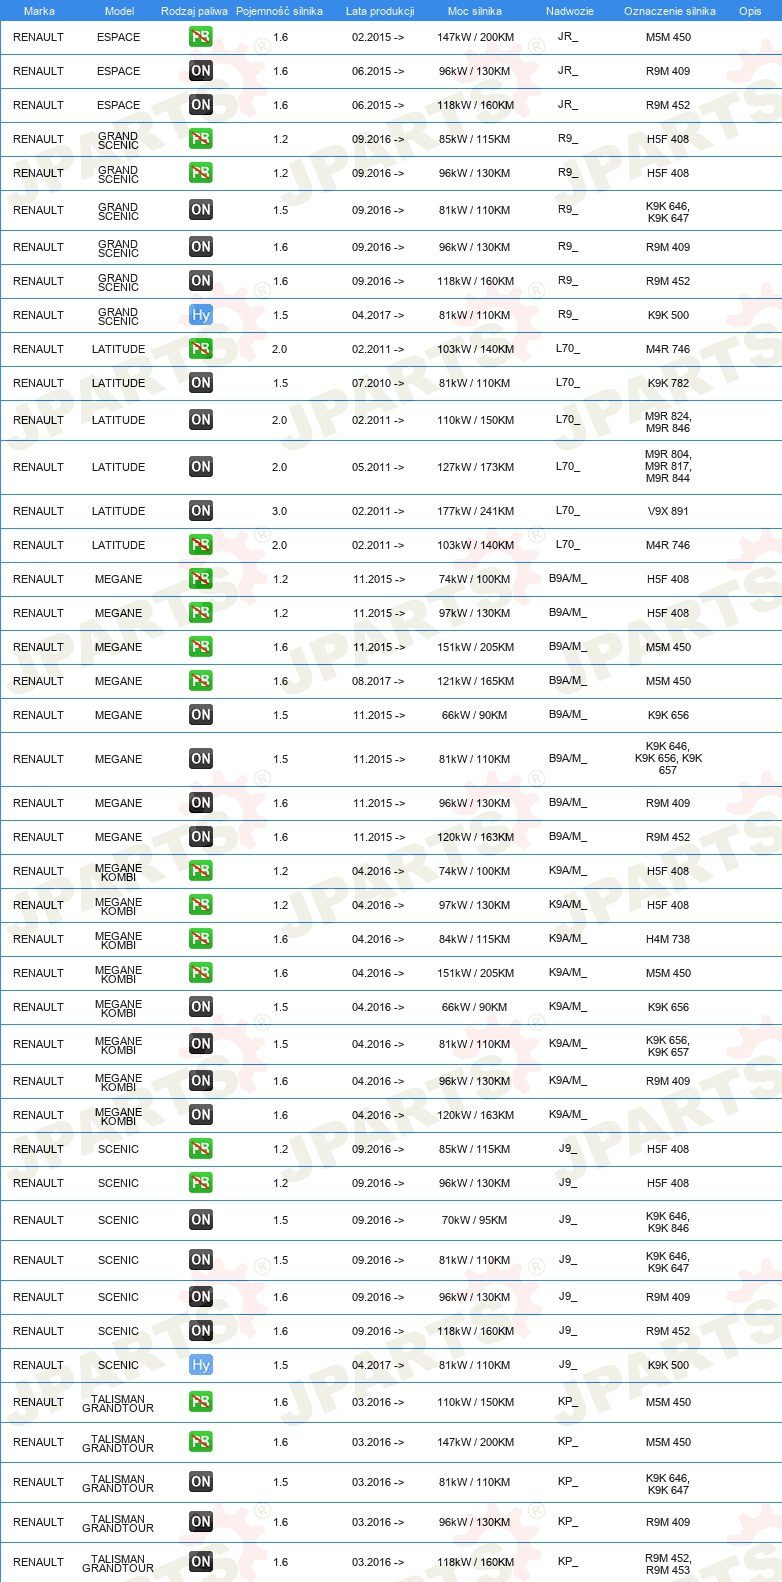
Task: Click RENAULT in the K9K 782 row
Action: click(39, 383)
